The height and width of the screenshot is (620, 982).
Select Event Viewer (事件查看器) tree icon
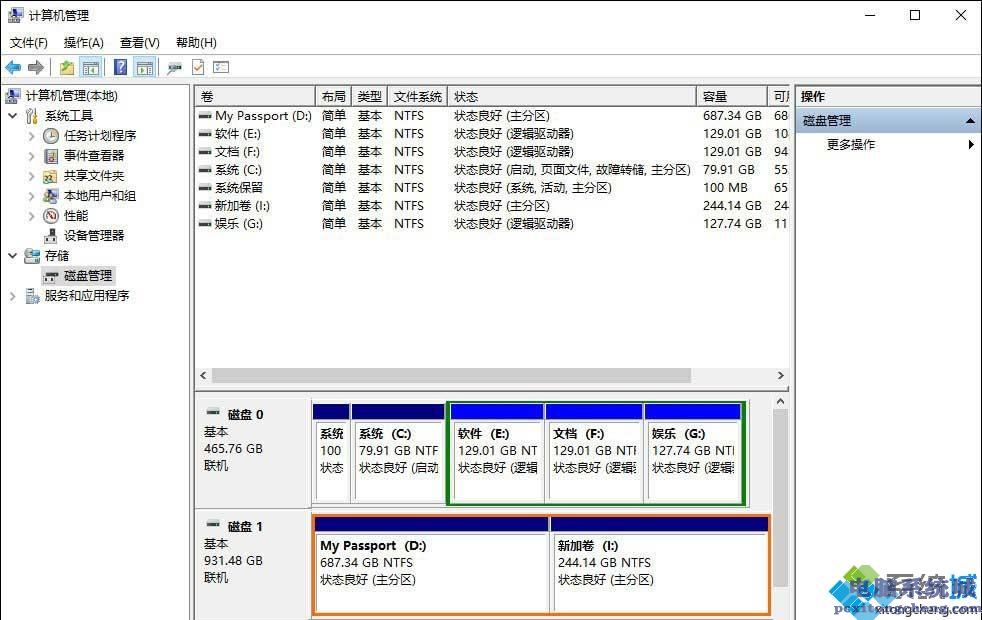[x=51, y=156]
